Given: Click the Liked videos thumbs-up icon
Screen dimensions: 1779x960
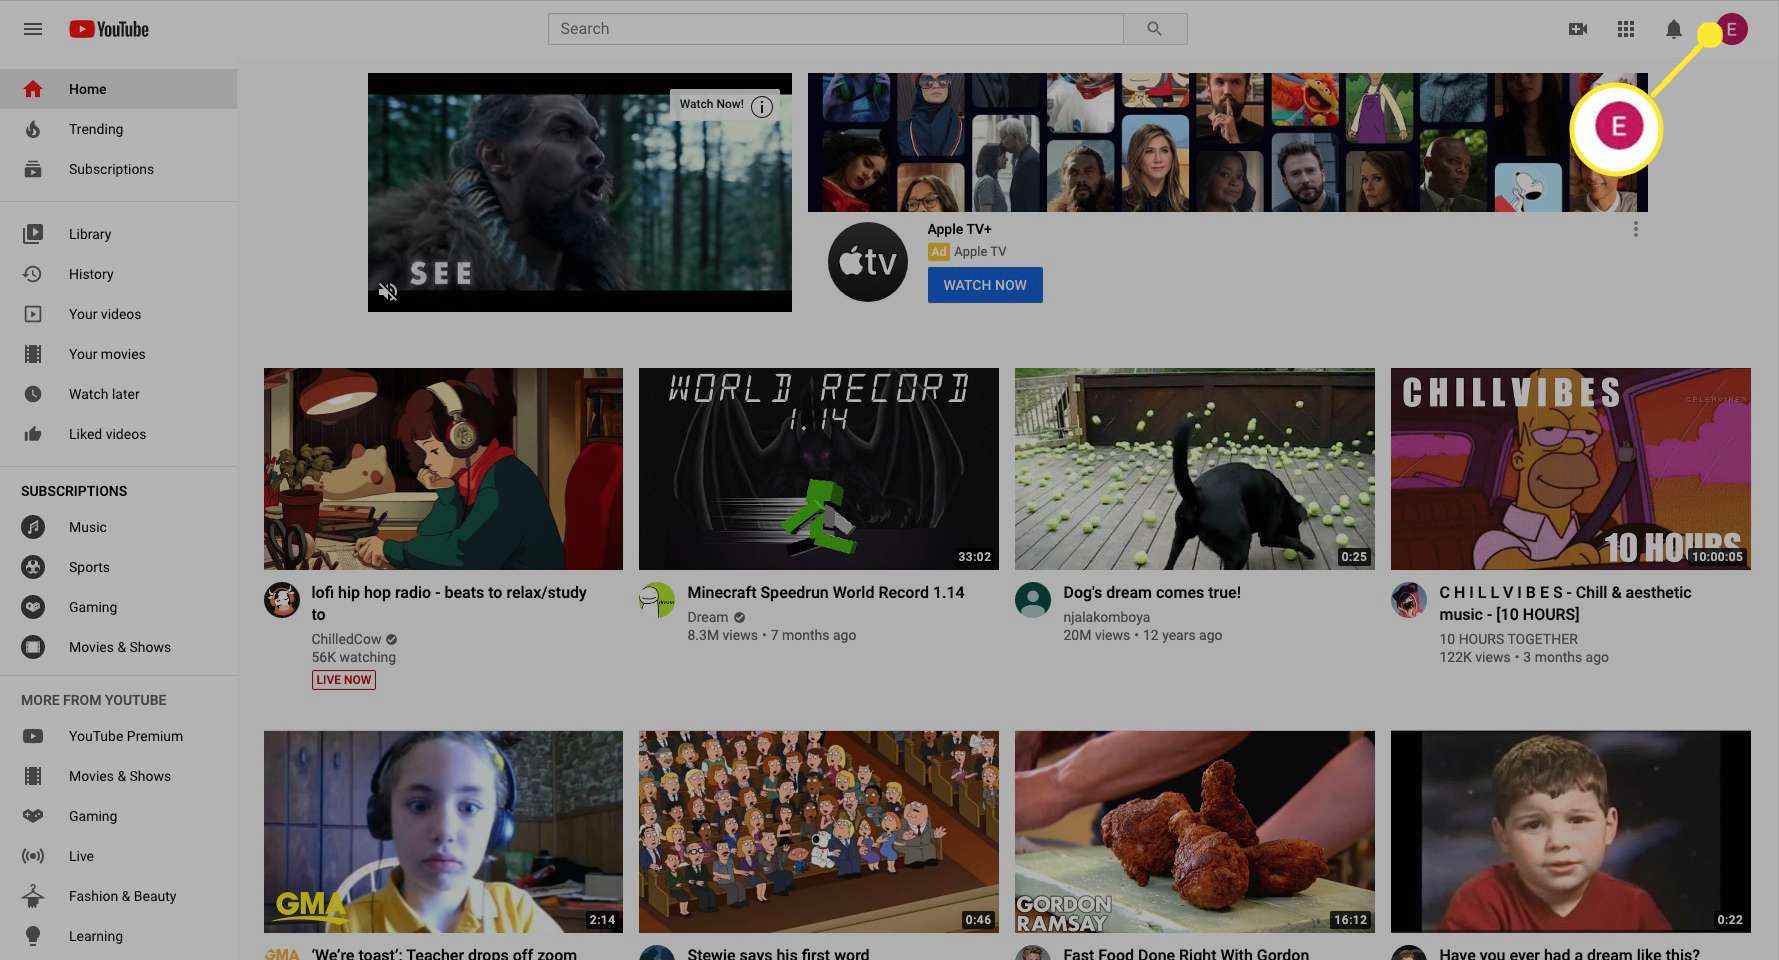Looking at the screenshot, I should click(33, 434).
